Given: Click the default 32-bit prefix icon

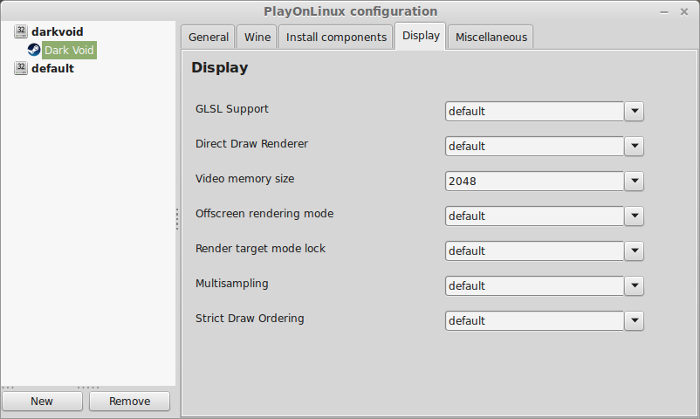Looking at the screenshot, I should point(21,68).
